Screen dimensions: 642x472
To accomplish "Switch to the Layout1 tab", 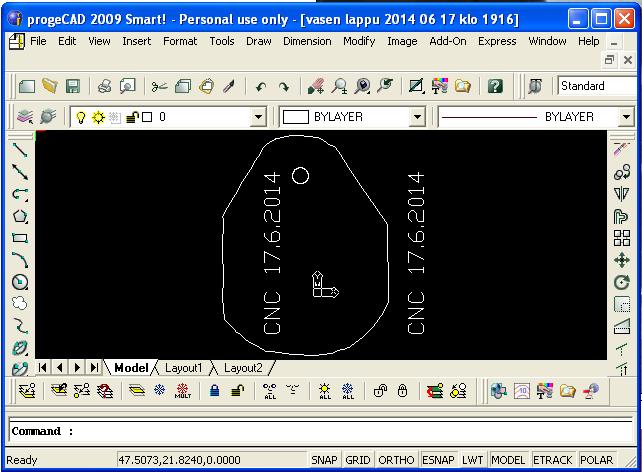I will click(183, 368).
